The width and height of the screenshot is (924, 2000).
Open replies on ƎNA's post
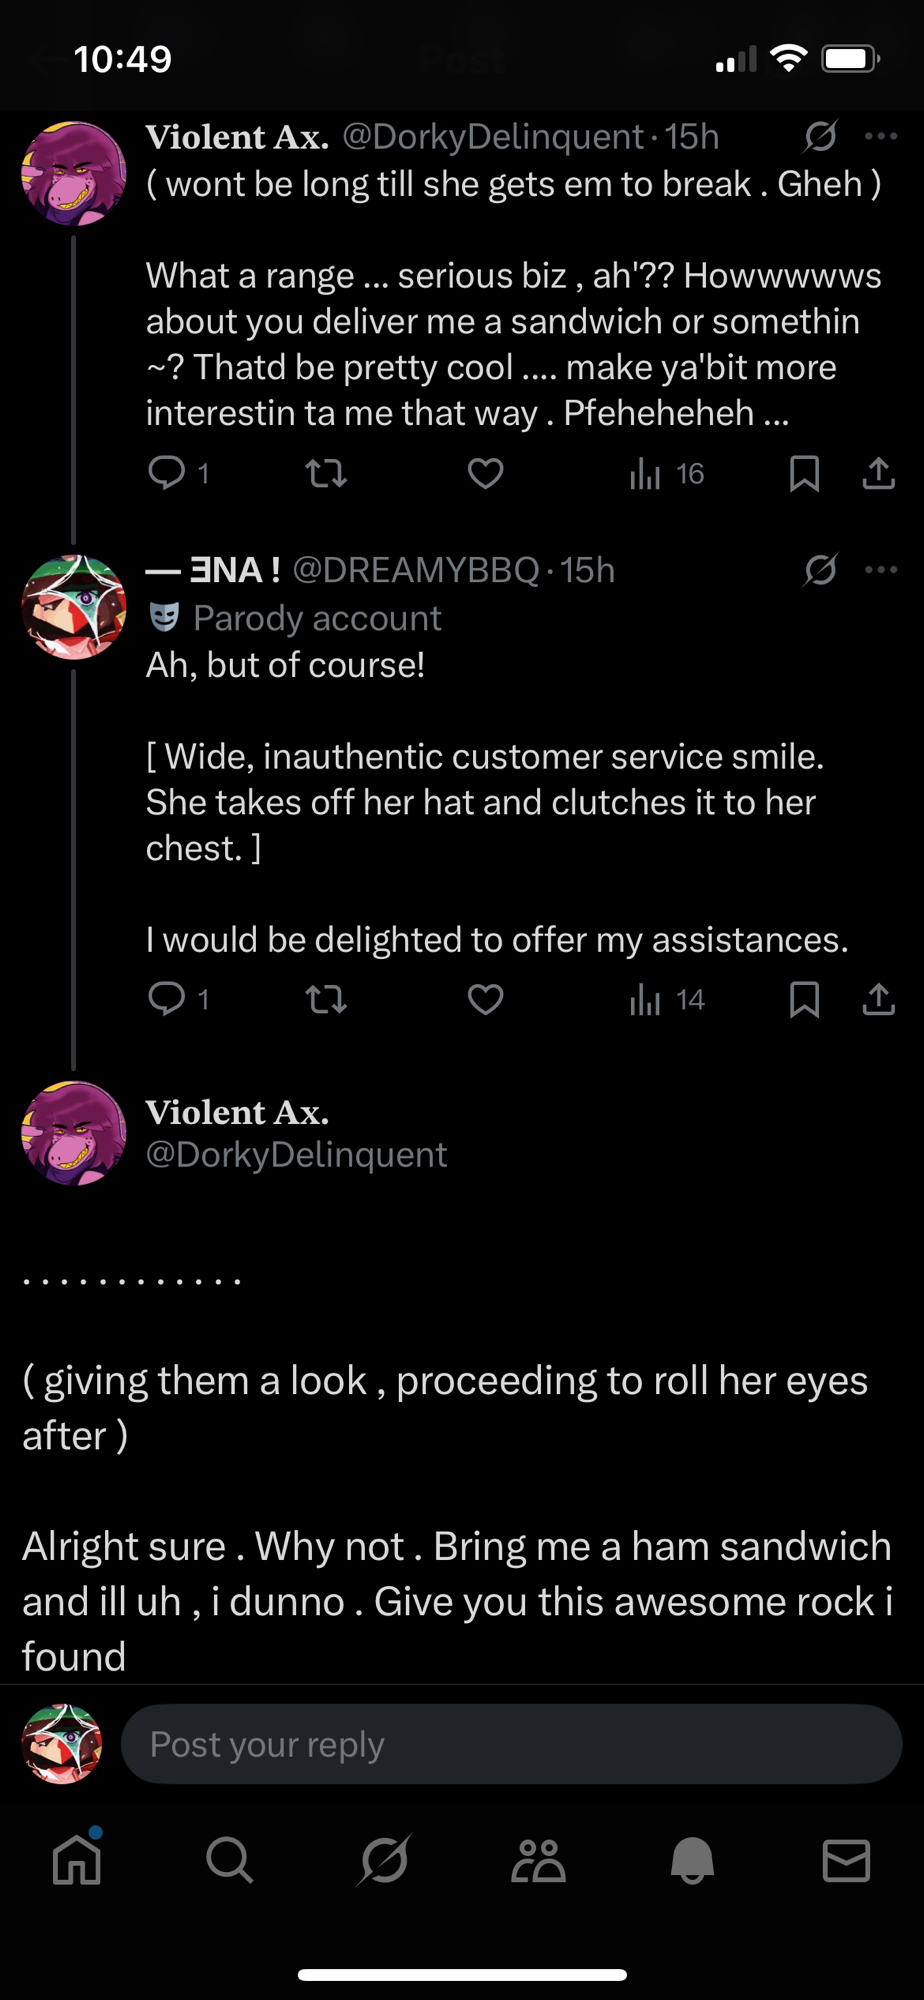tap(167, 999)
